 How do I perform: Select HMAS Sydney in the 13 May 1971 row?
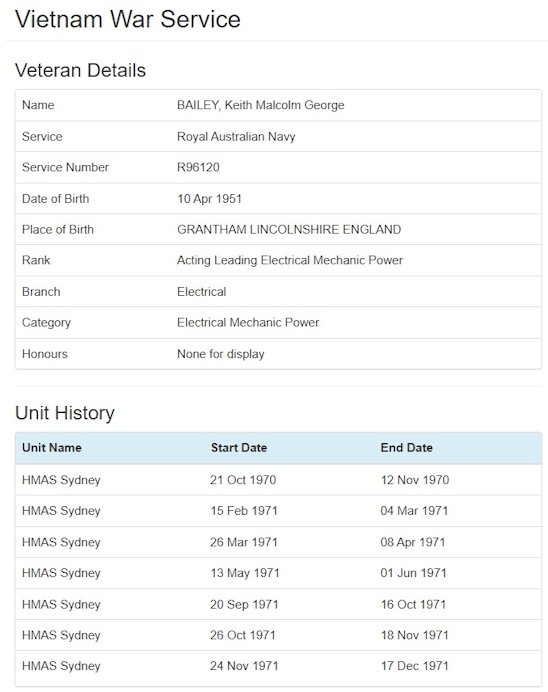click(x=61, y=573)
